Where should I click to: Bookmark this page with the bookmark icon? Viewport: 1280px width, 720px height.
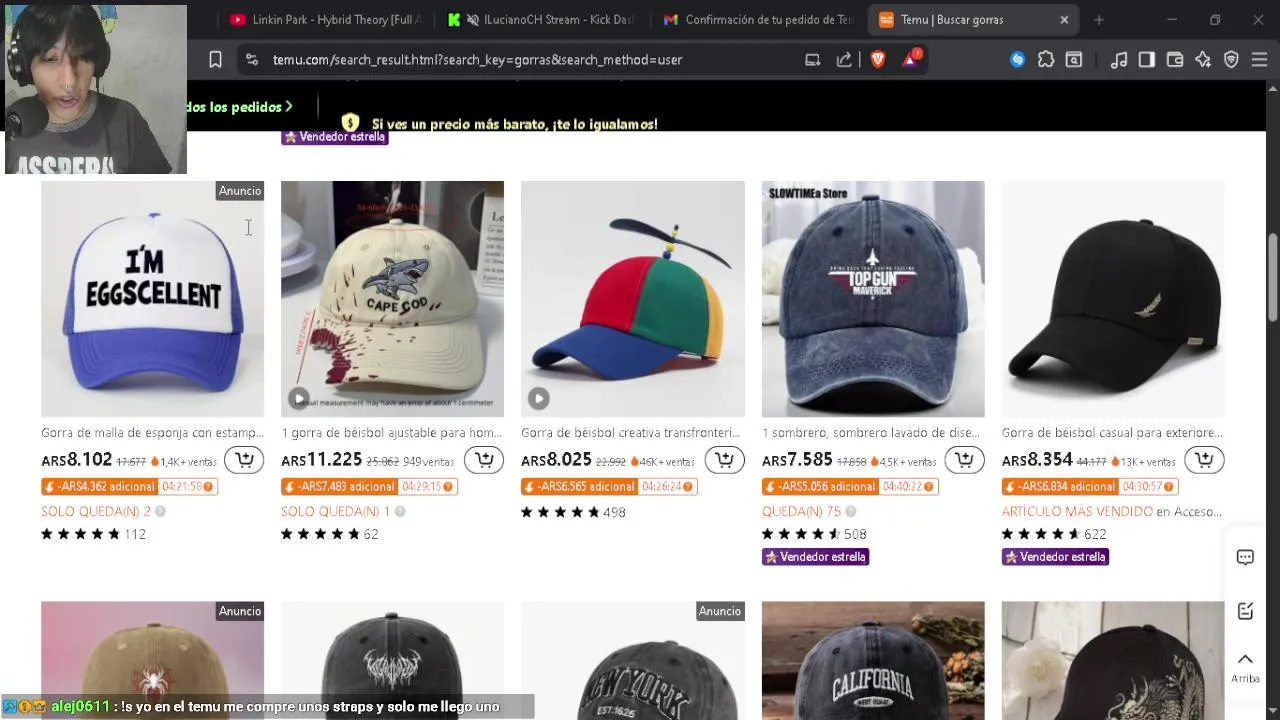215,60
